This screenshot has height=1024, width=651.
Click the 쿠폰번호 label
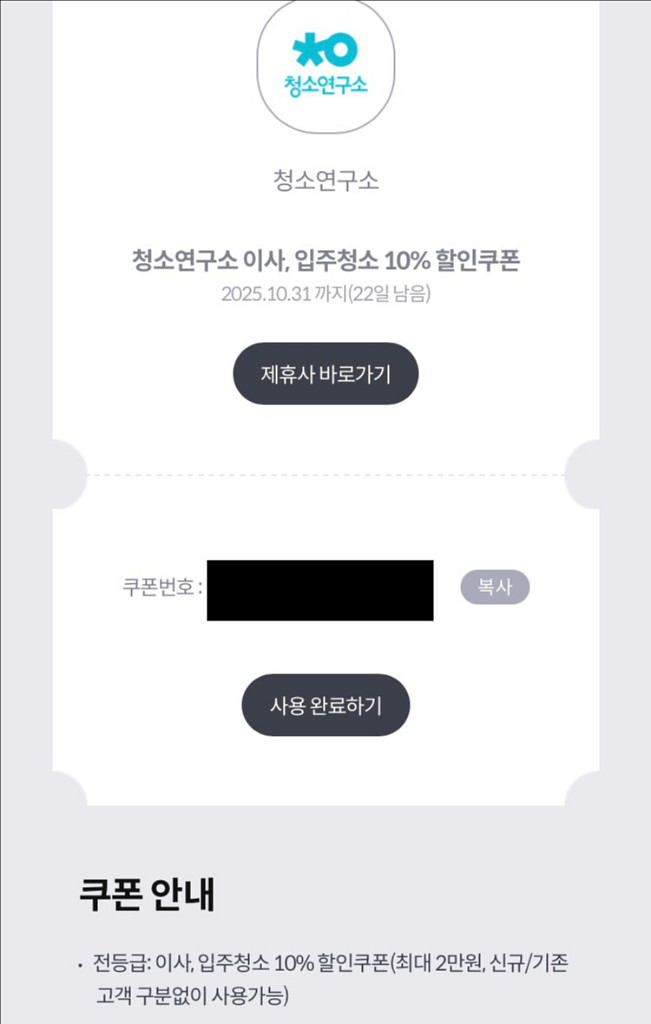tap(162, 587)
